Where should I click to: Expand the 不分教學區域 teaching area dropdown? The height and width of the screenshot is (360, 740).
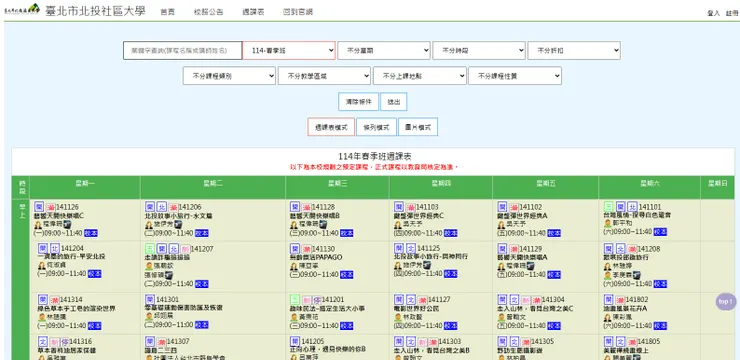(x=324, y=76)
